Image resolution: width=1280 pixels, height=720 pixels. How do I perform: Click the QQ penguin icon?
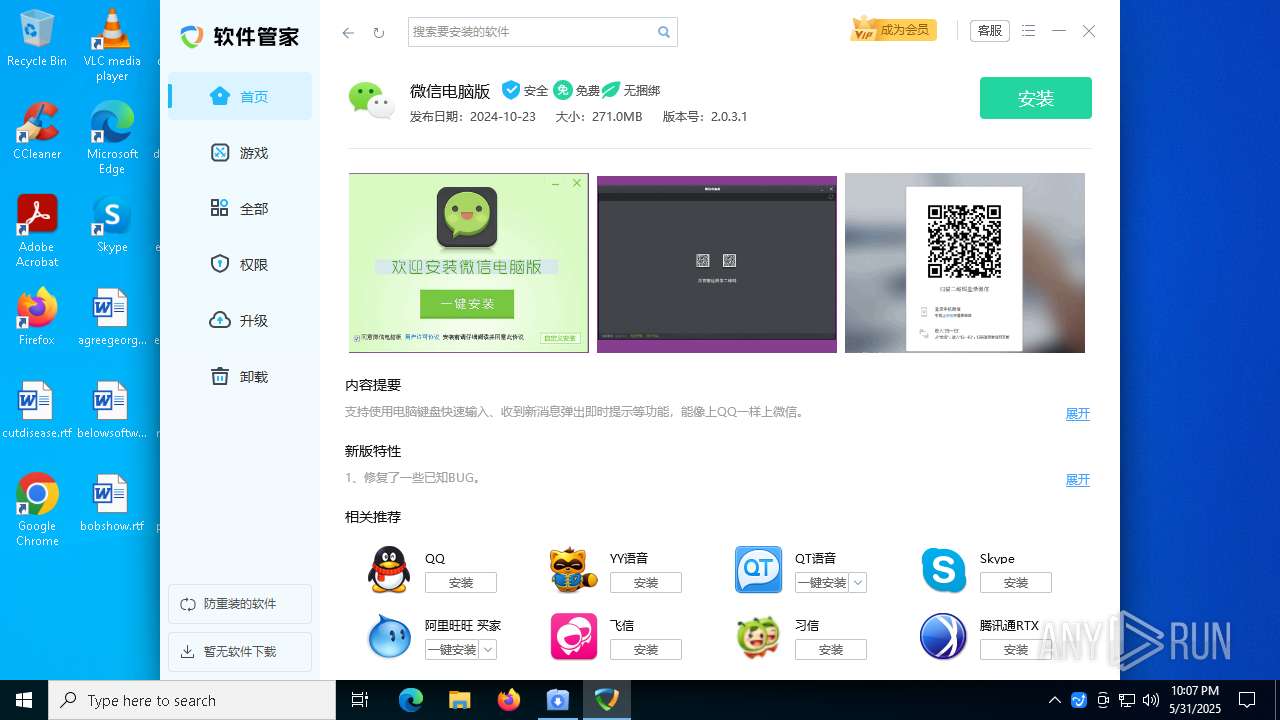pos(389,570)
